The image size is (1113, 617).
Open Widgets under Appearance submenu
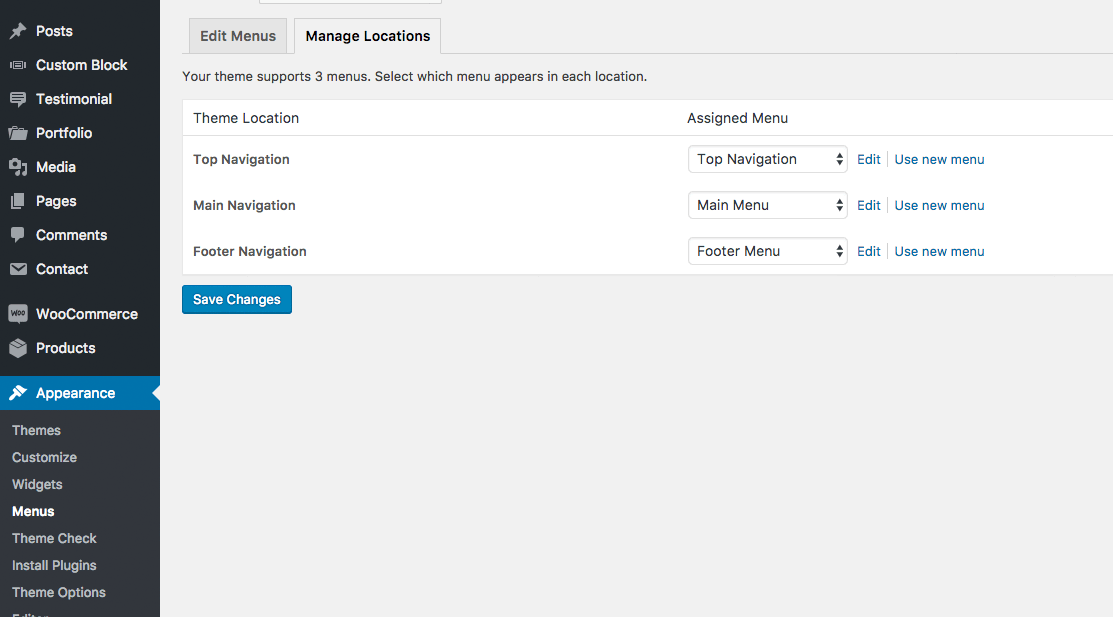[37, 484]
